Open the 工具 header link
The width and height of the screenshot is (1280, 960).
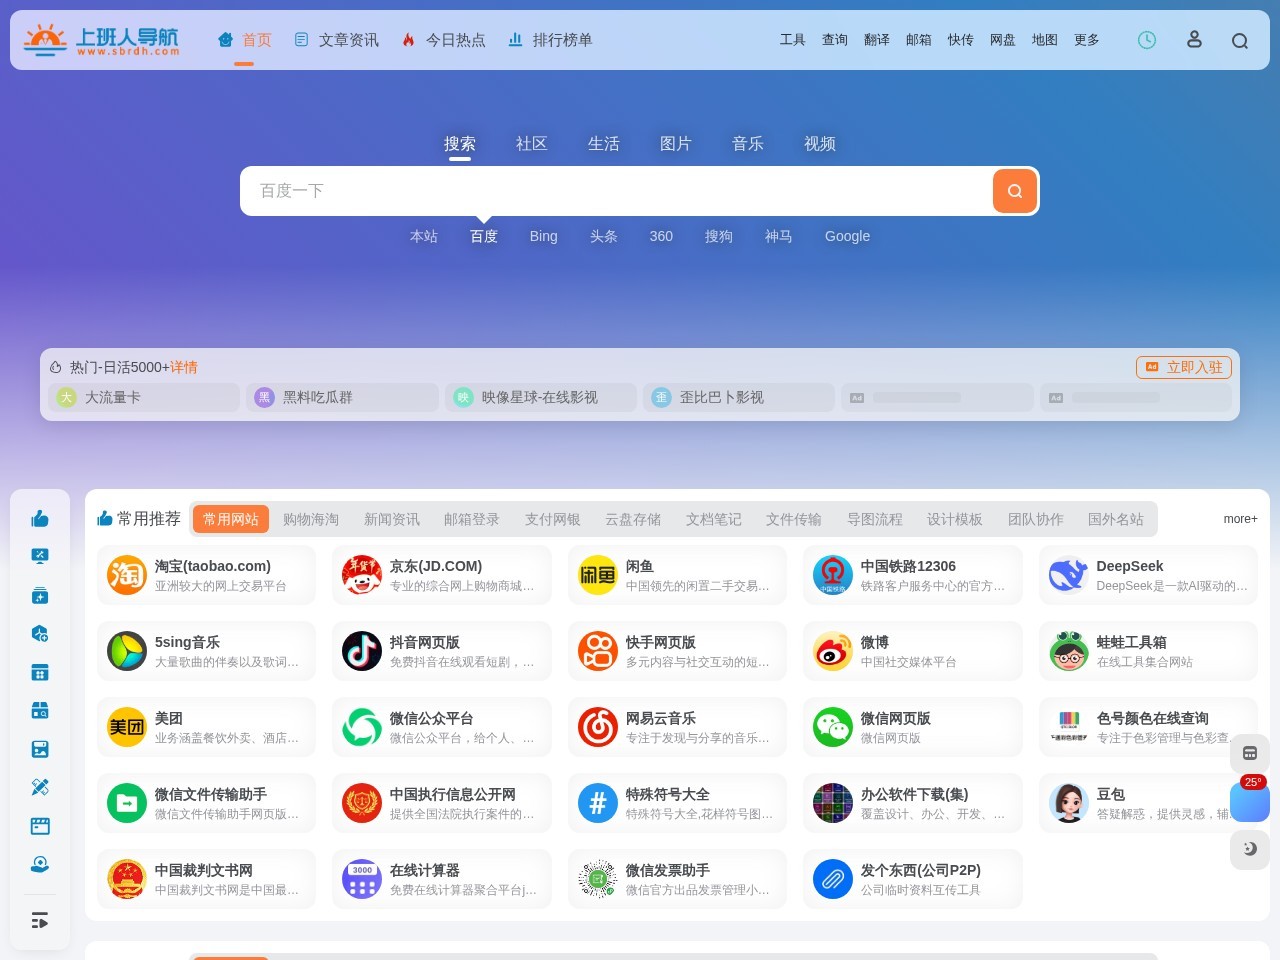pyautogui.click(x=793, y=40)
